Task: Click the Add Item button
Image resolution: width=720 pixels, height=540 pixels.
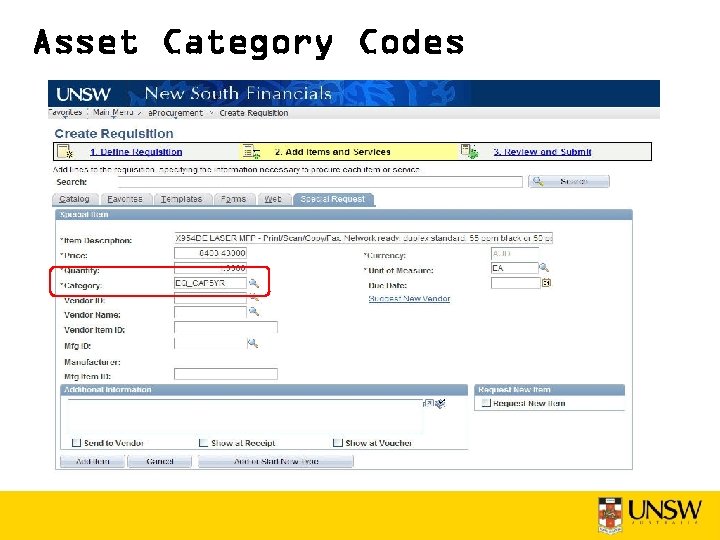Action: 92,461
